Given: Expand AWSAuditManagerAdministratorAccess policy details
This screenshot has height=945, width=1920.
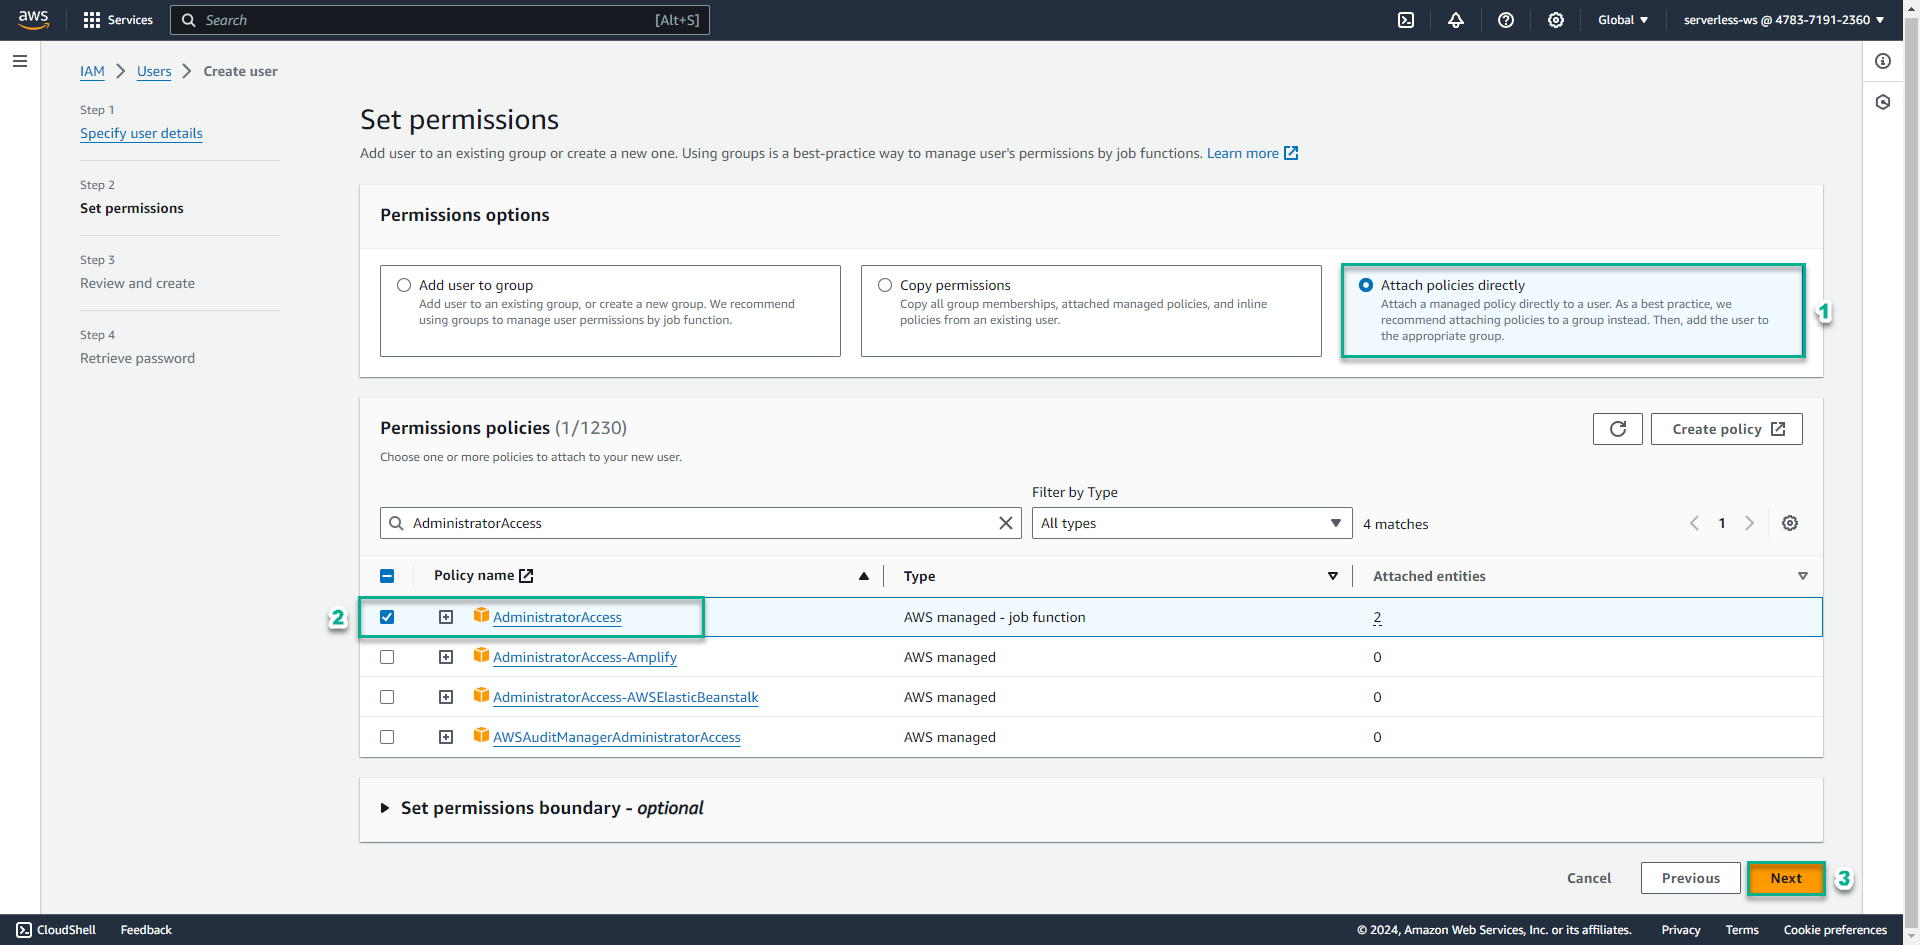Looking at the screenshot, I should point(446,737).
